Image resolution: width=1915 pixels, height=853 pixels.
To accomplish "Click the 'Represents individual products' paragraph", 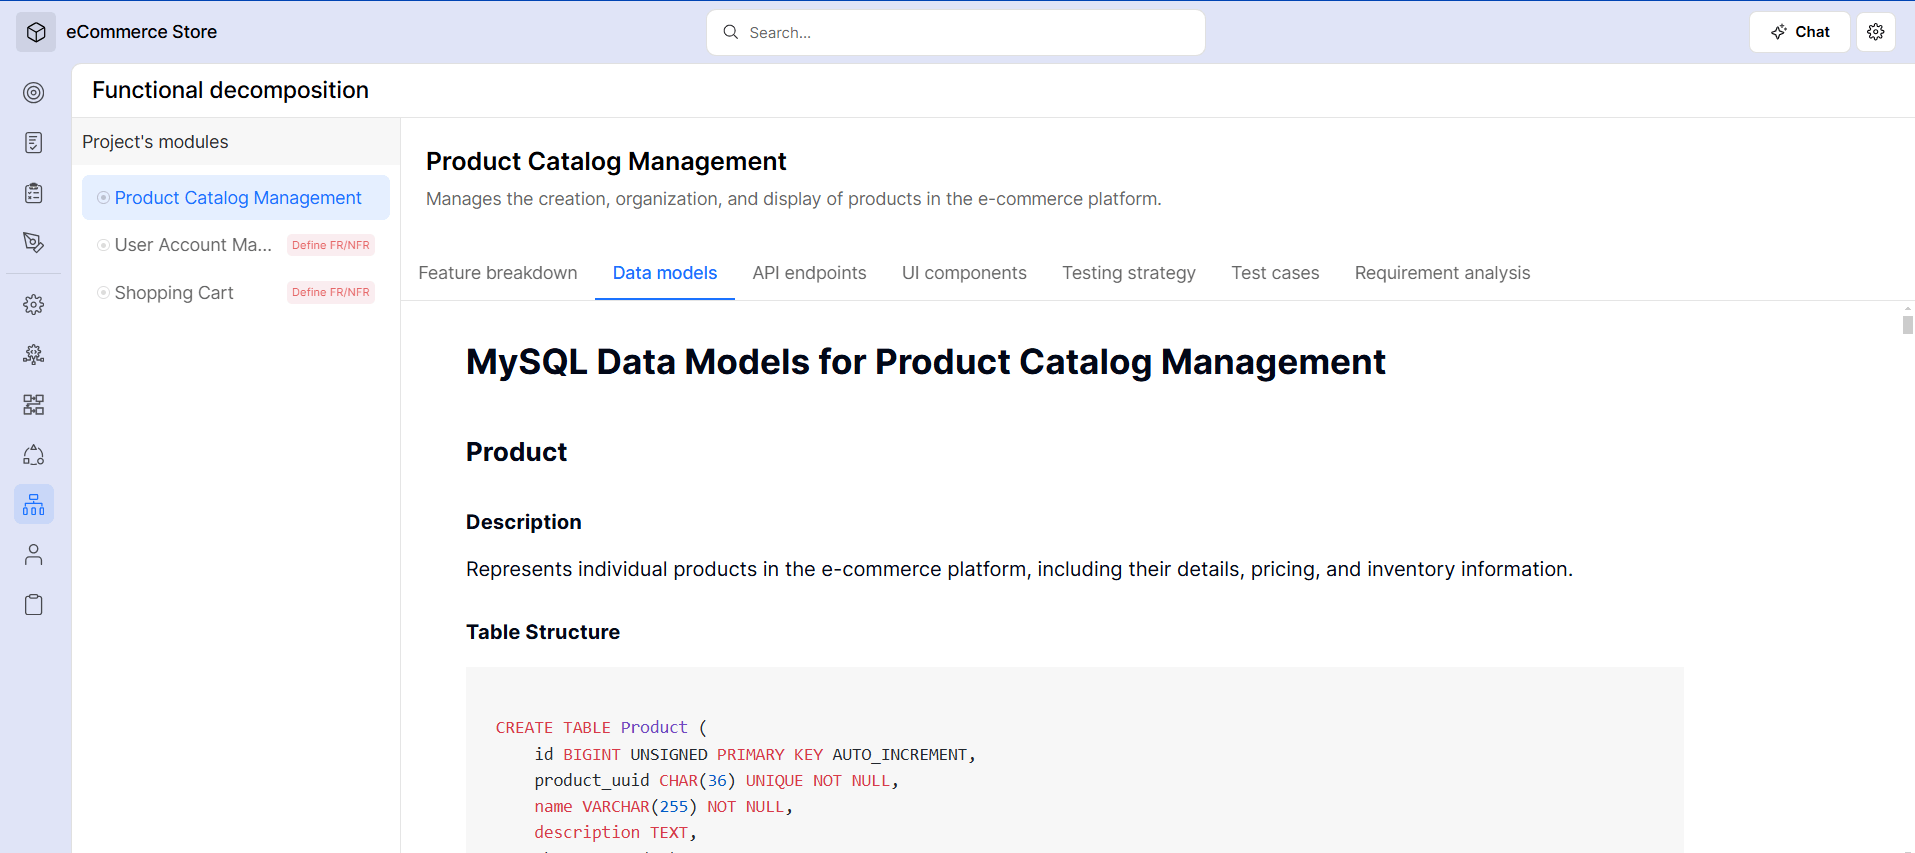I will point(1019,569).
